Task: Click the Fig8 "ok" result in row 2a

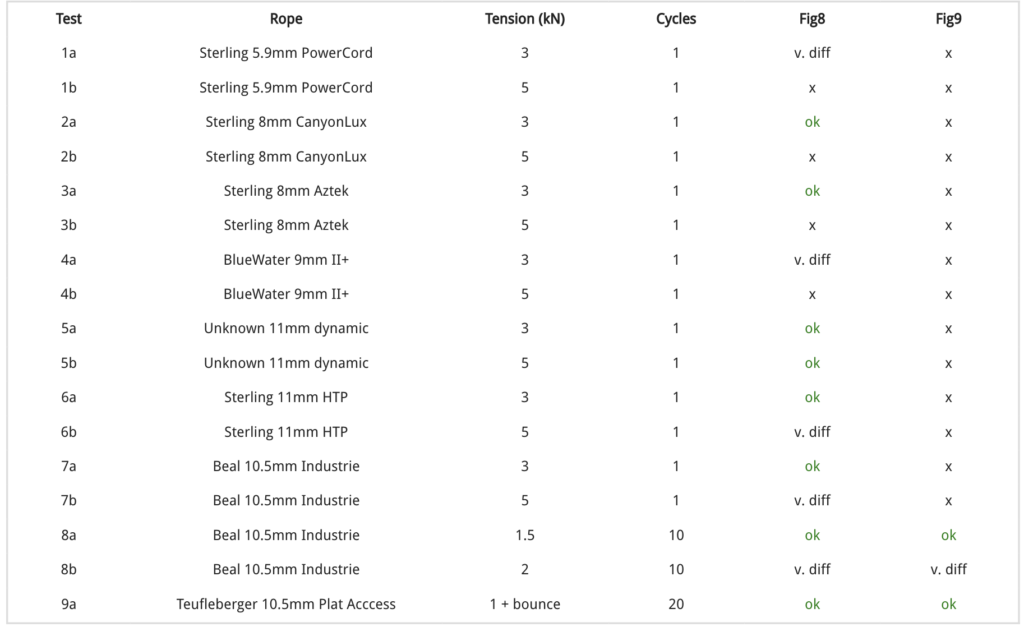Action: tap(812, 122)
